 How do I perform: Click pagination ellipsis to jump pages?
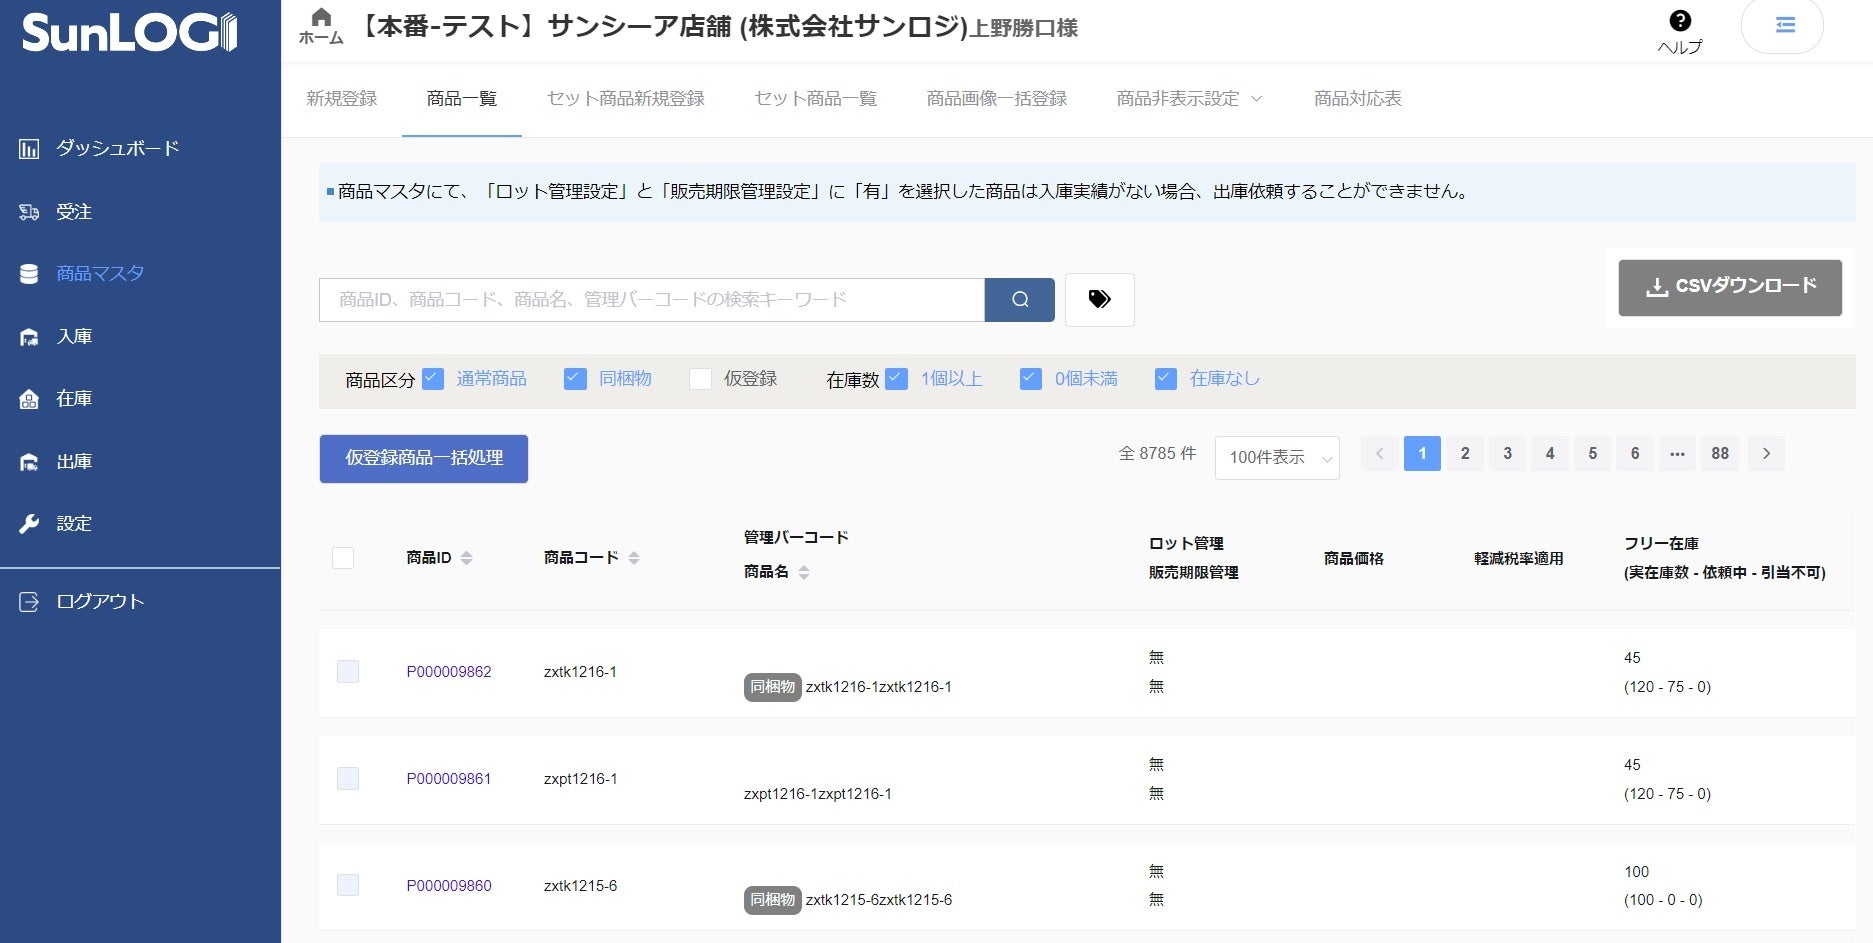coord(1677,454)
